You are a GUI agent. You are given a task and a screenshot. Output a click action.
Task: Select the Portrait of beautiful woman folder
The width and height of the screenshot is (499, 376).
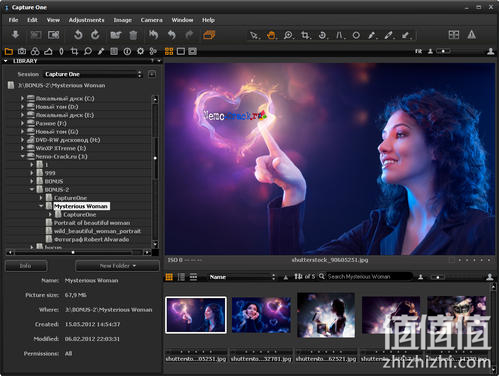point(92,223)
